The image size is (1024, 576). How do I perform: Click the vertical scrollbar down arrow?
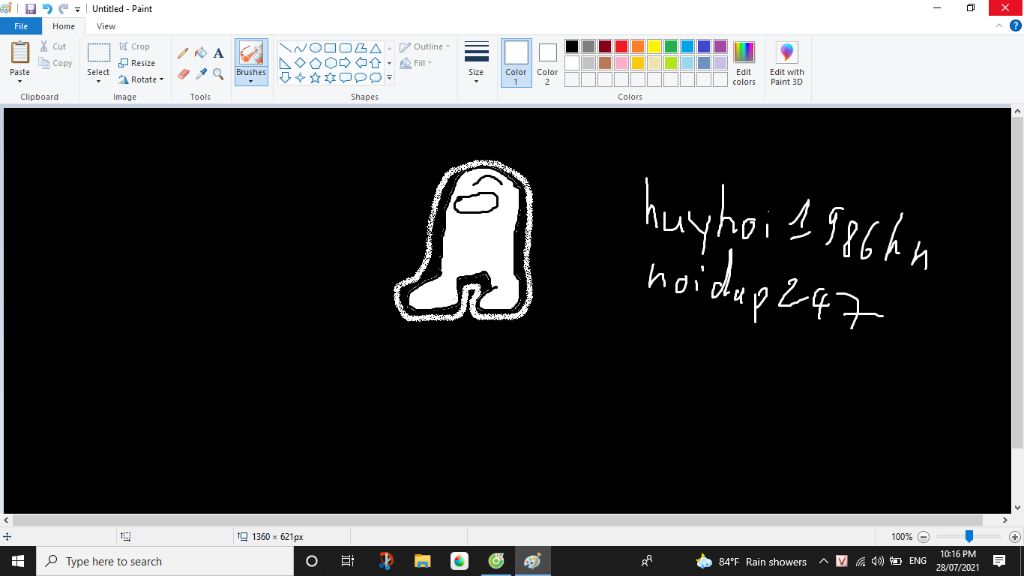click(x=1017, y=507)
